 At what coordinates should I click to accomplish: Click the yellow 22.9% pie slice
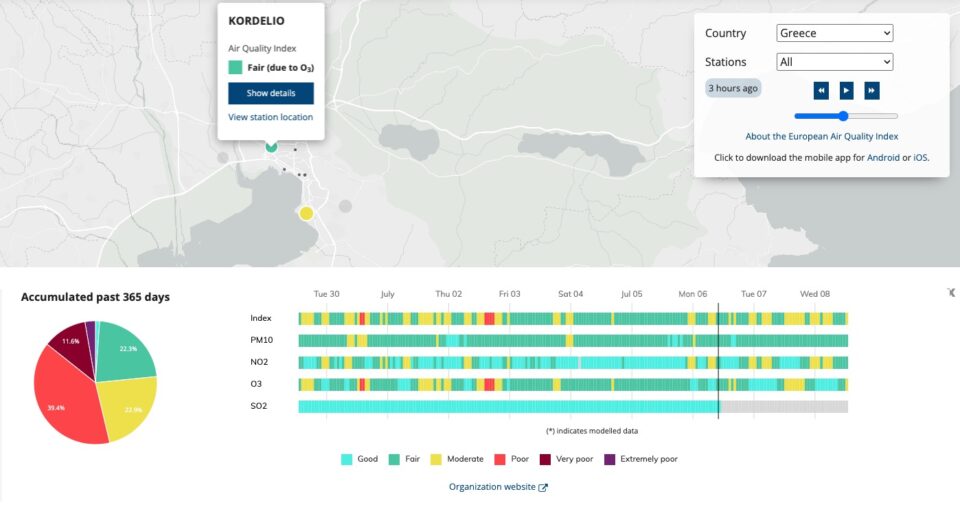click(129, 407)
